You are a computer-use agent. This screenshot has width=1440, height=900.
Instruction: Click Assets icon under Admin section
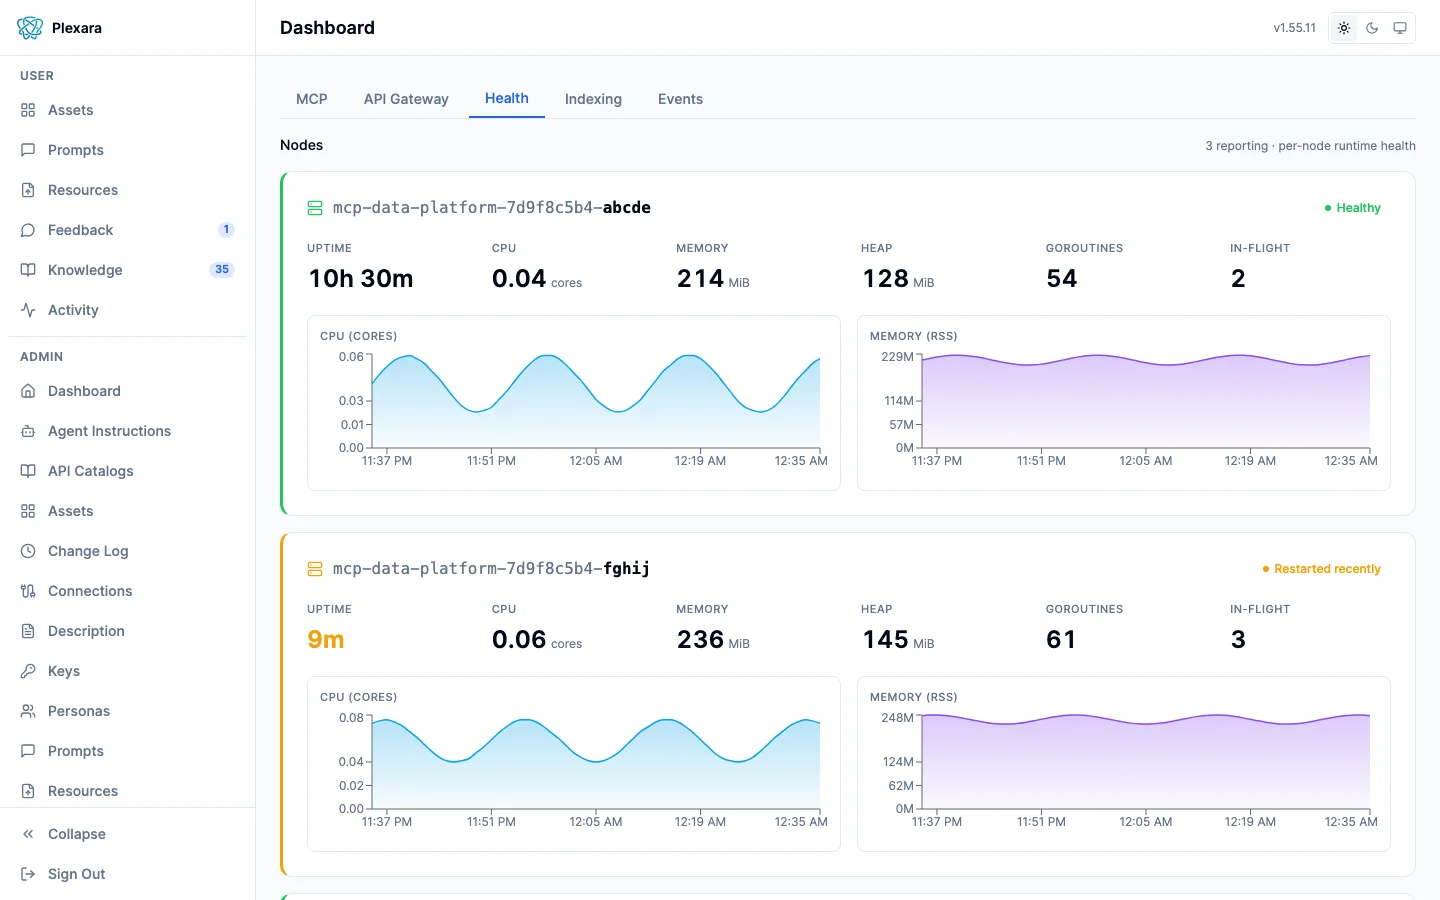pyautogui.click(x=28, y=511)
